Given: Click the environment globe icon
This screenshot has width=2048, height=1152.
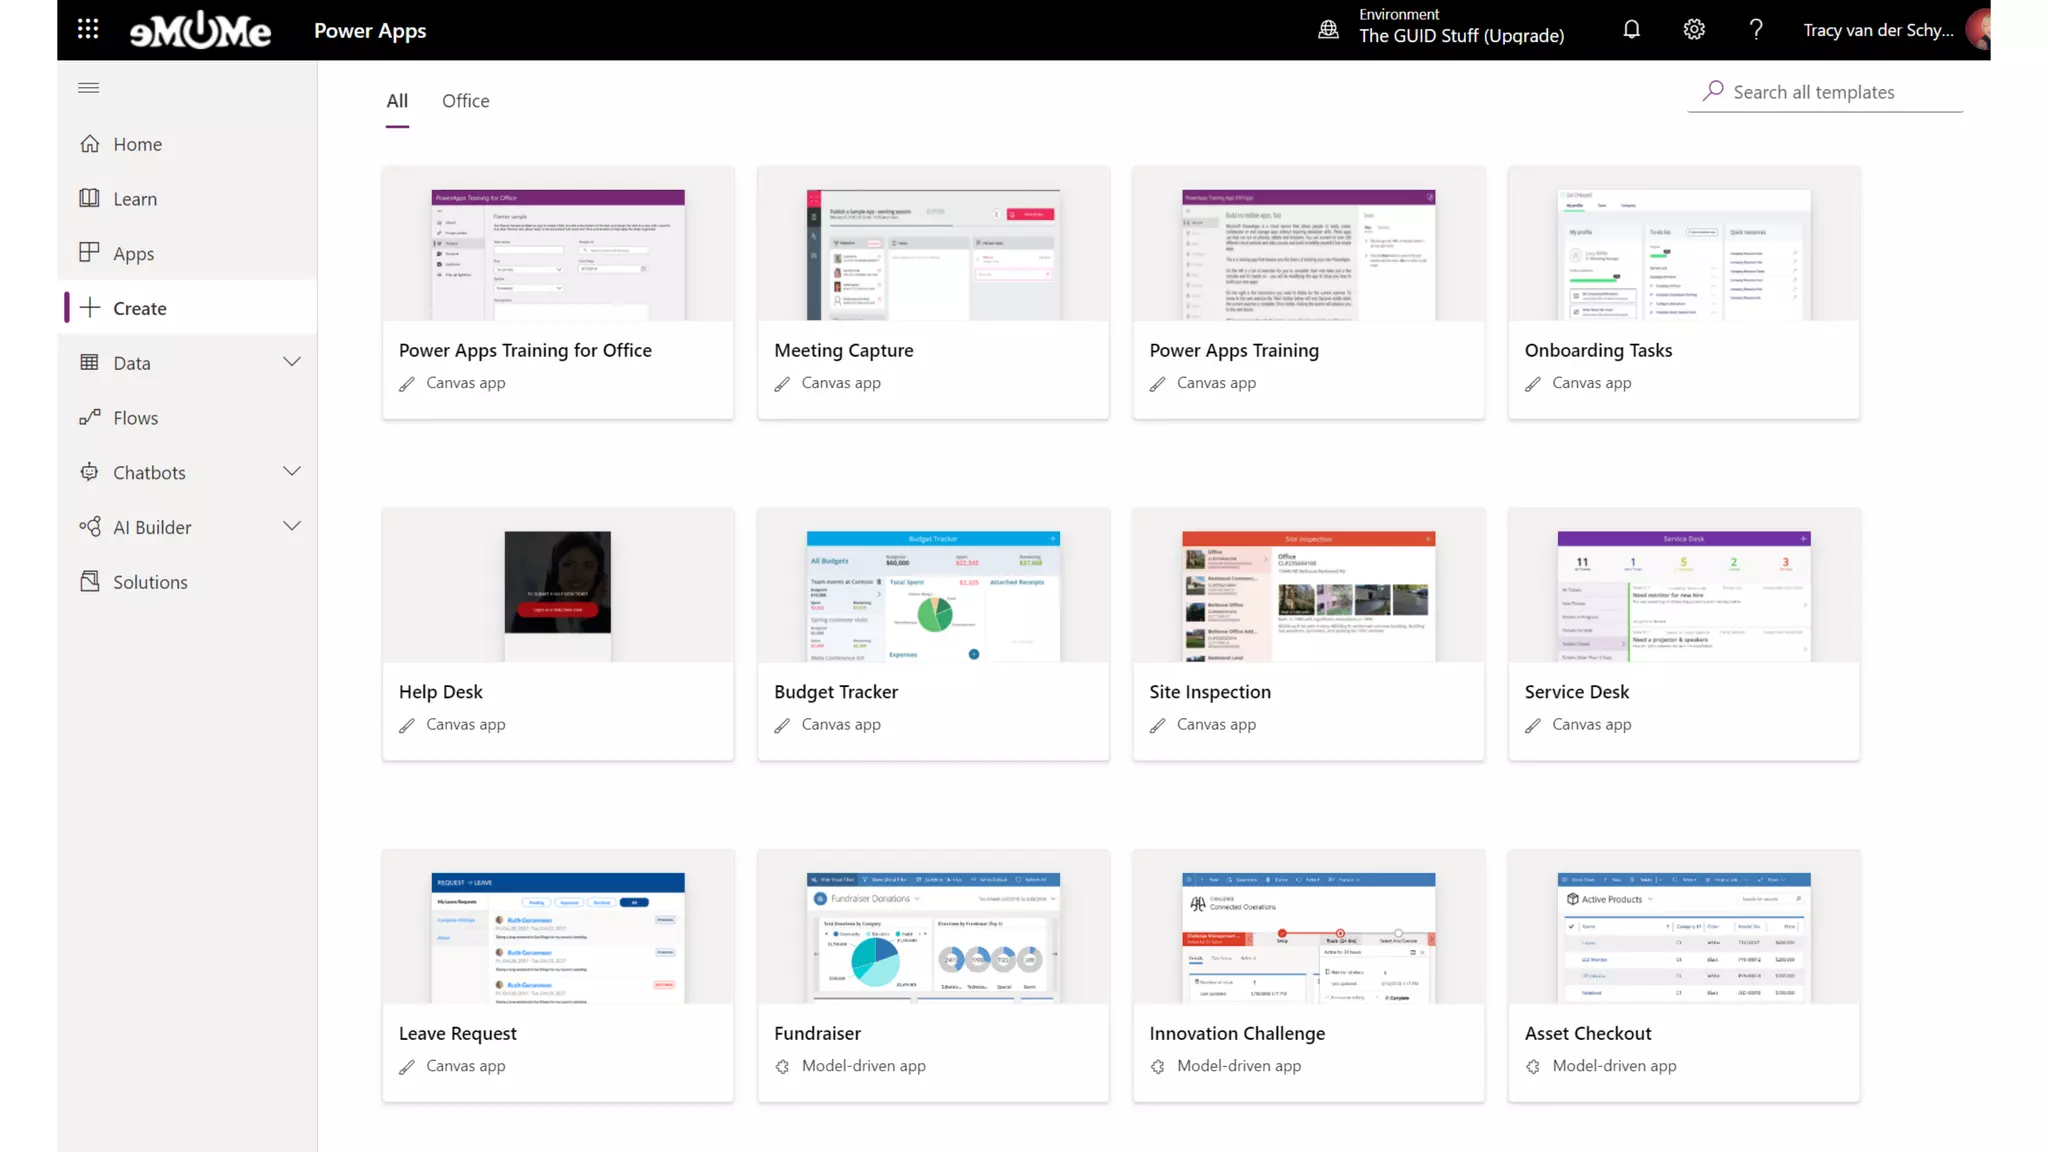Looking at the screenshot, I should (1328, 30).
